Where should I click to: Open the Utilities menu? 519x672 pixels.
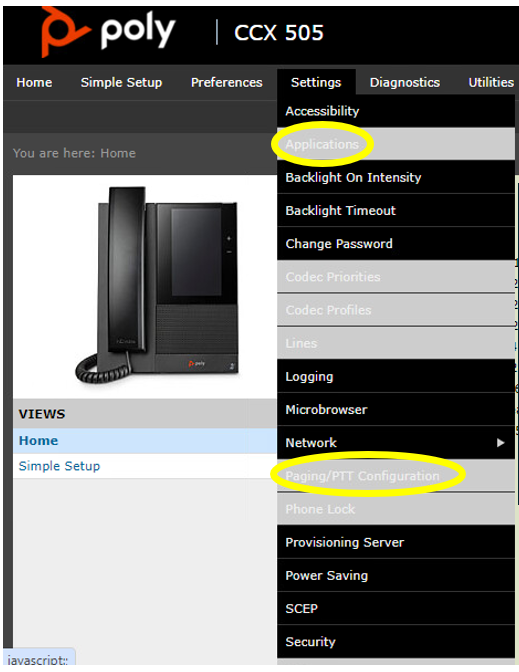[x=491, y=82]
